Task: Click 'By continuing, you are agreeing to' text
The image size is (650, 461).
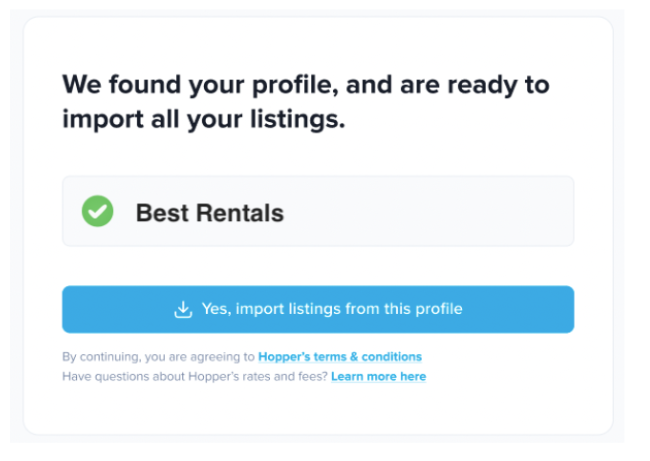Action: pyautogui.click(x=158, y=357)
